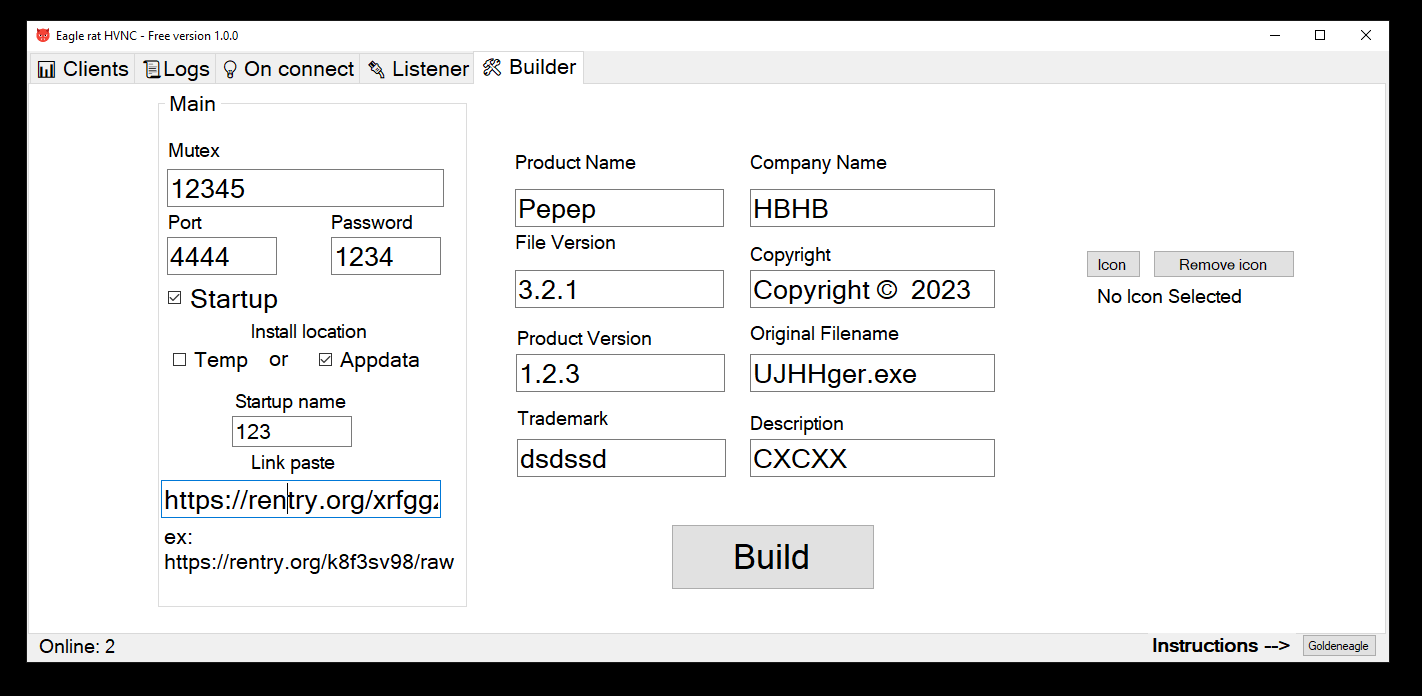Toggle the Startup checkbox
Viewport: 1422px width, 696px height.
pos(175,298)
